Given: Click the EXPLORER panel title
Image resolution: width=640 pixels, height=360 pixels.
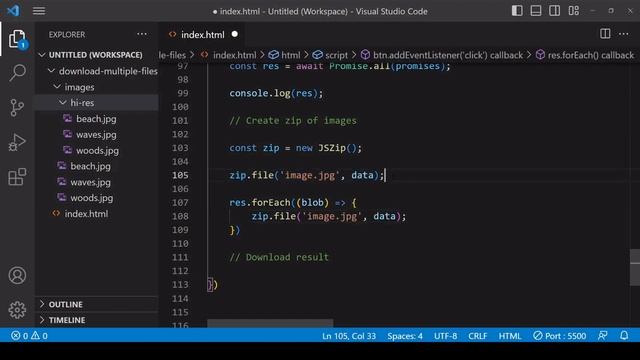Looking at the screenshot, I should click(x=67, y=35).
